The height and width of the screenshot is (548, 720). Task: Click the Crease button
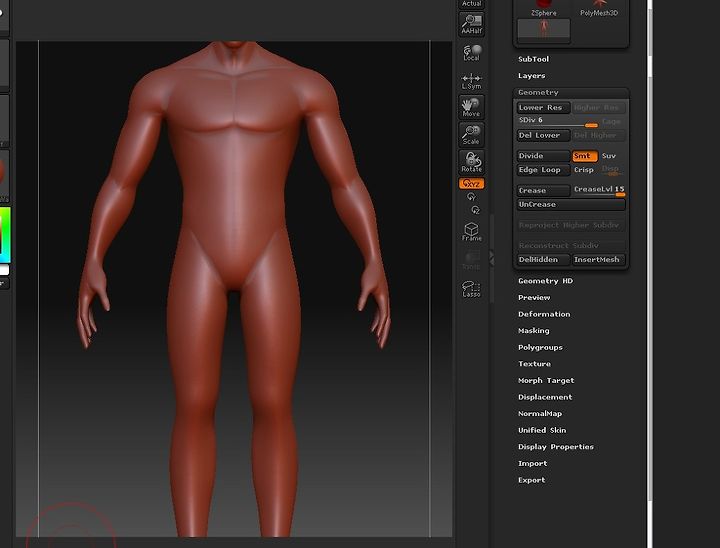(543, 190)
